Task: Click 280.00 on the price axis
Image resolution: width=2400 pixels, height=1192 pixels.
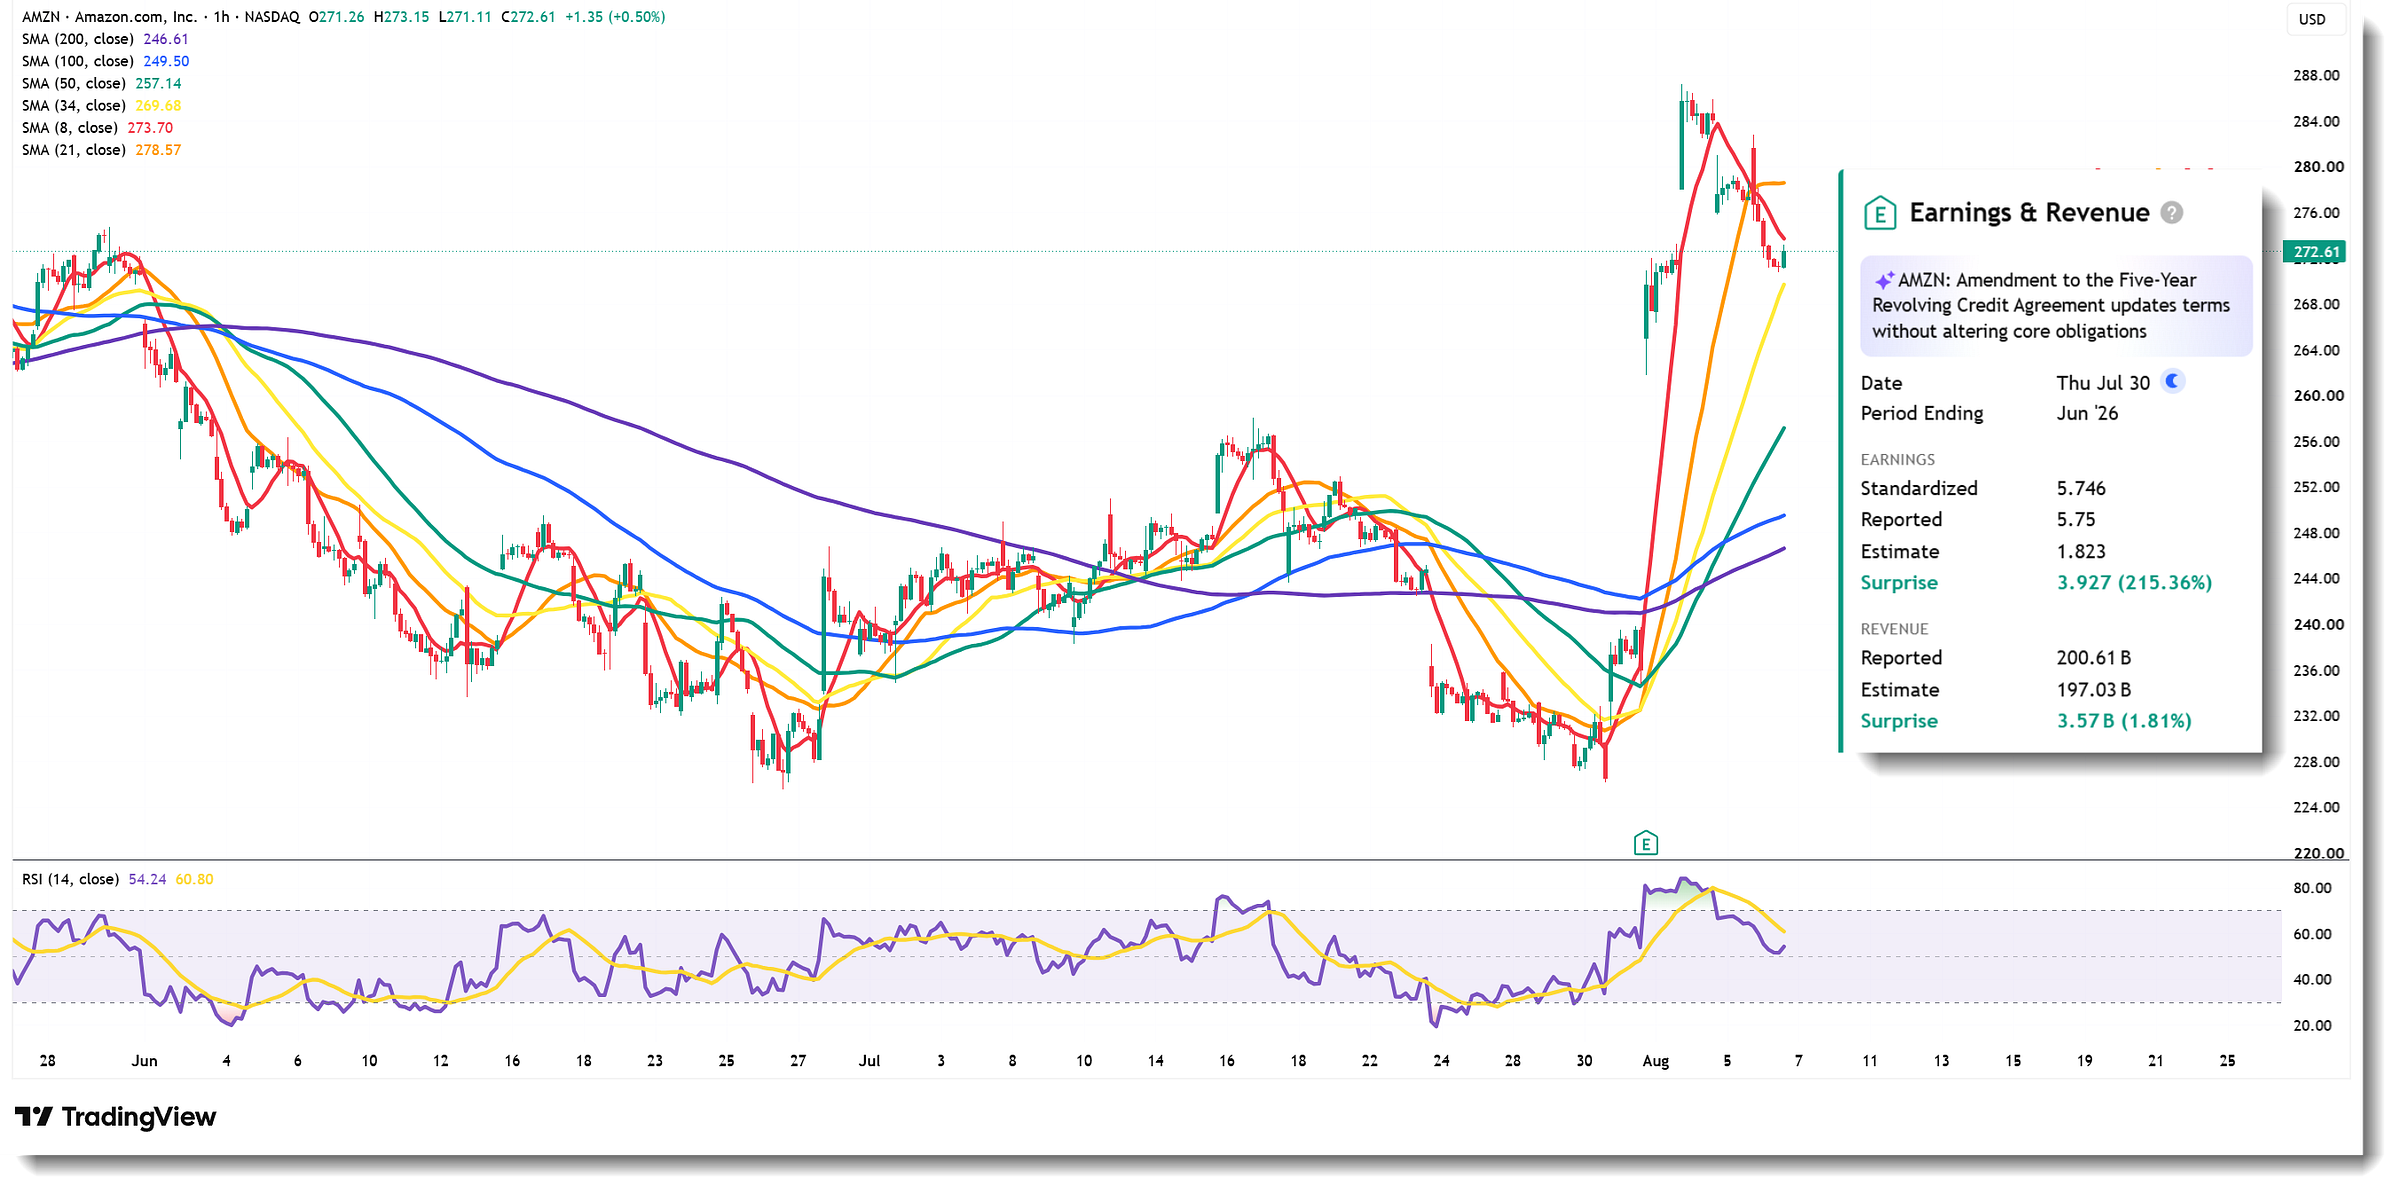Action: (x=2318, y=166)
